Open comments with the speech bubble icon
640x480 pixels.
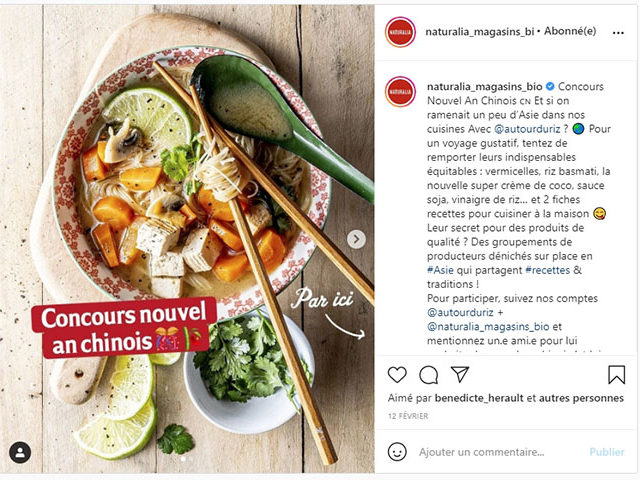click(429, 375)
